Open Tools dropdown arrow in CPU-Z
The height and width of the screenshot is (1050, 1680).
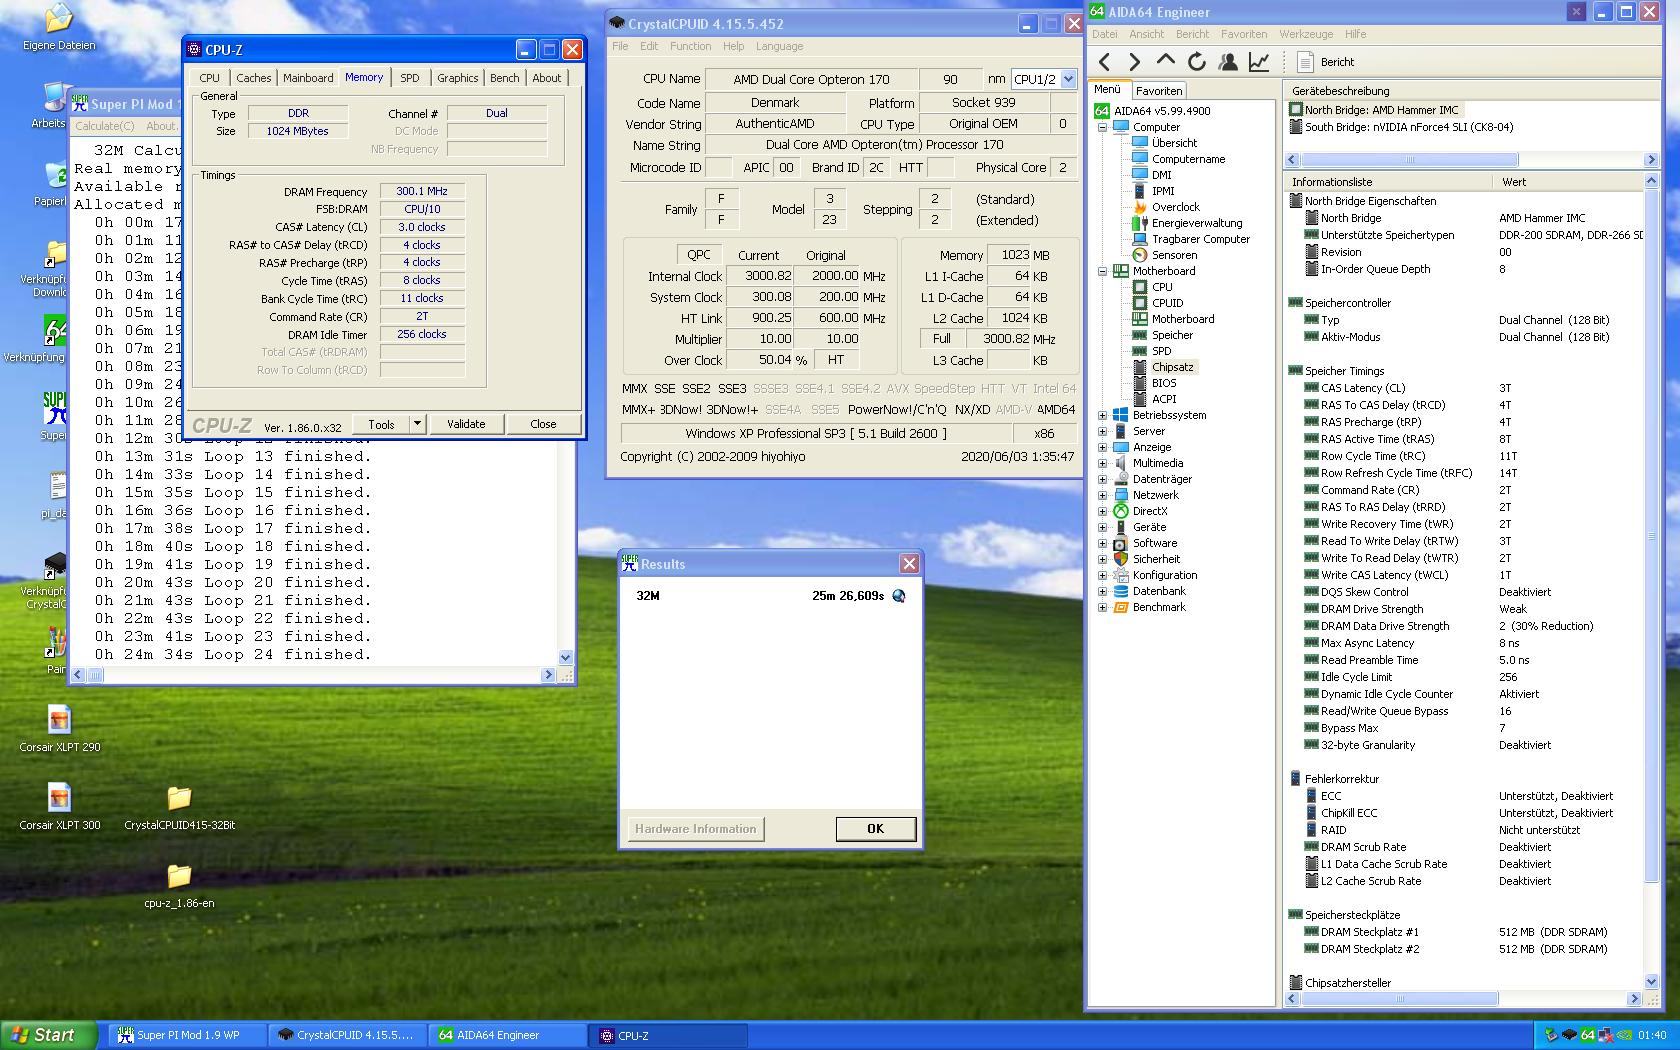click(417, 424)
